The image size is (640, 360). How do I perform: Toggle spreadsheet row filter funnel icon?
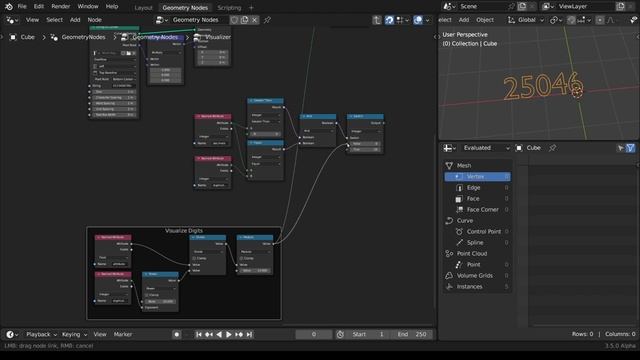click(631, 148)
